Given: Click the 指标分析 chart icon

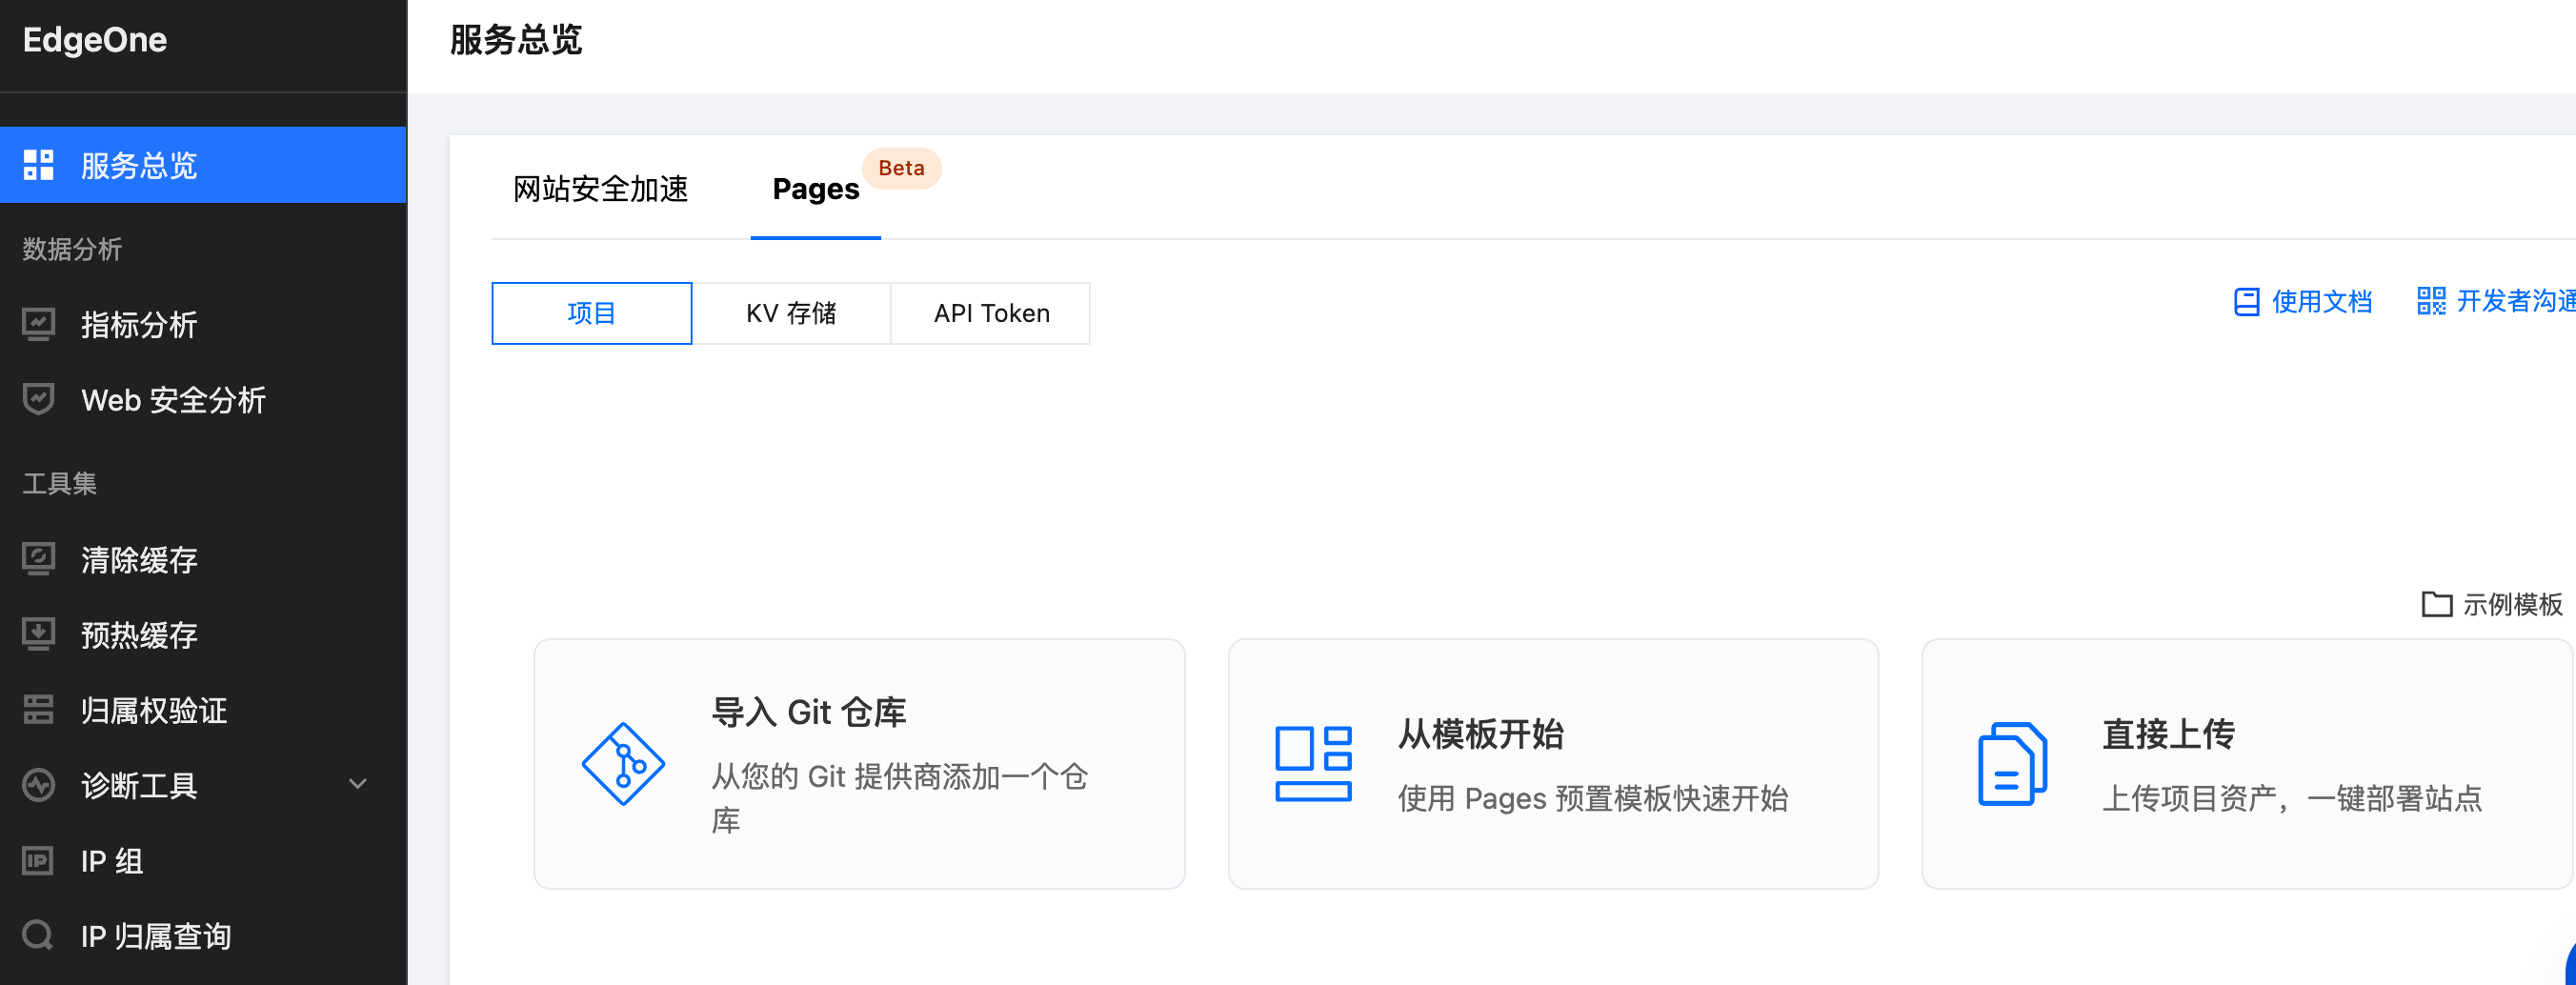Looking at the screenshot, I should coord(38,325).
